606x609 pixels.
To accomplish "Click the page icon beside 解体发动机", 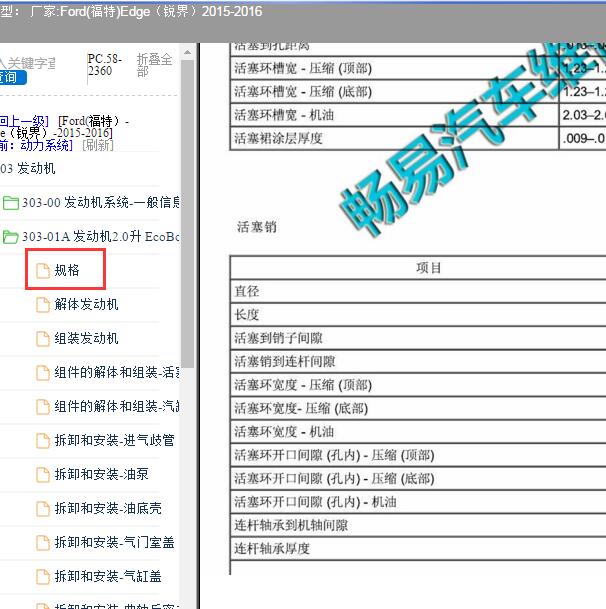I will point(43,304).
